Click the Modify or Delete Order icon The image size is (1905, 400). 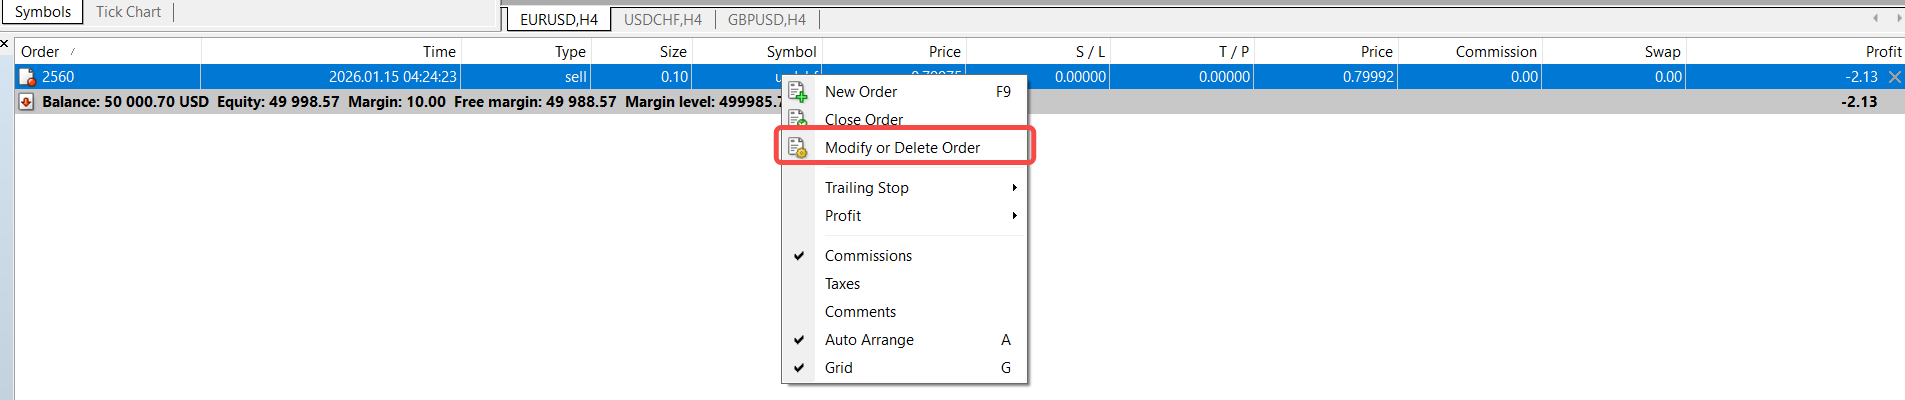click(x=797, y=148)
